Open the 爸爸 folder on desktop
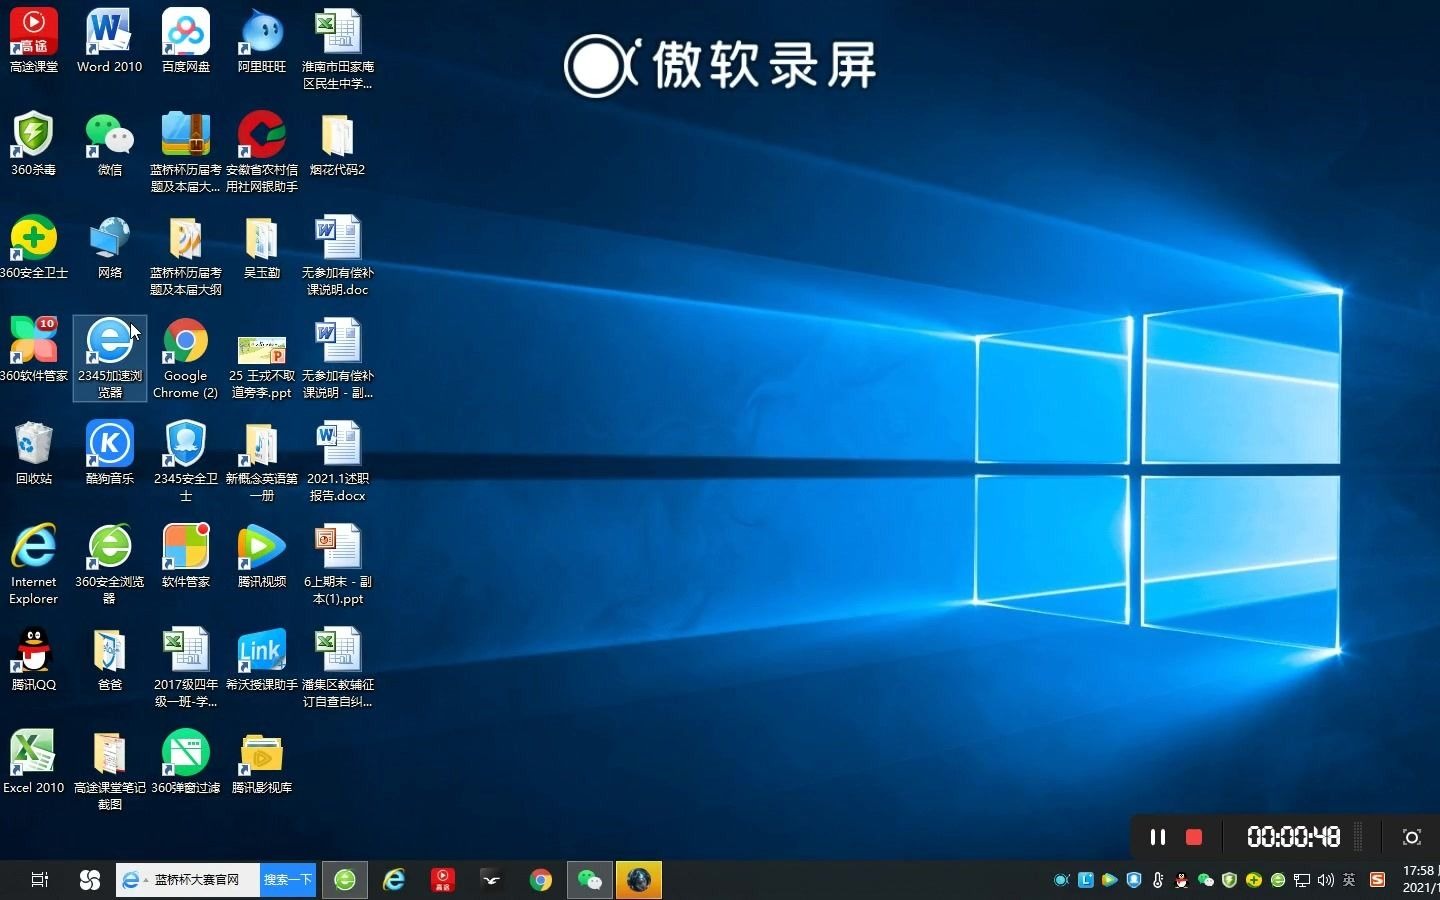This screenshot has width=1440, height=900. tap(110, 659)
